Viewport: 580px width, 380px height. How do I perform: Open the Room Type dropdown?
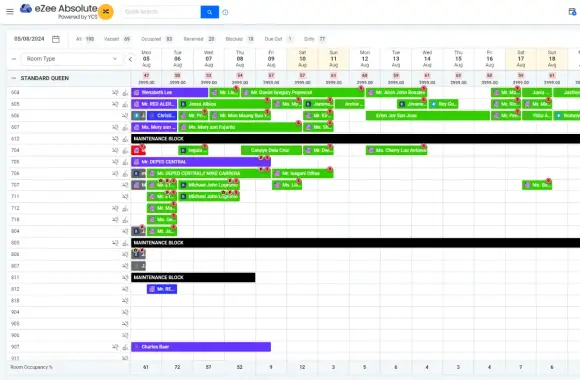coord(72,59)
